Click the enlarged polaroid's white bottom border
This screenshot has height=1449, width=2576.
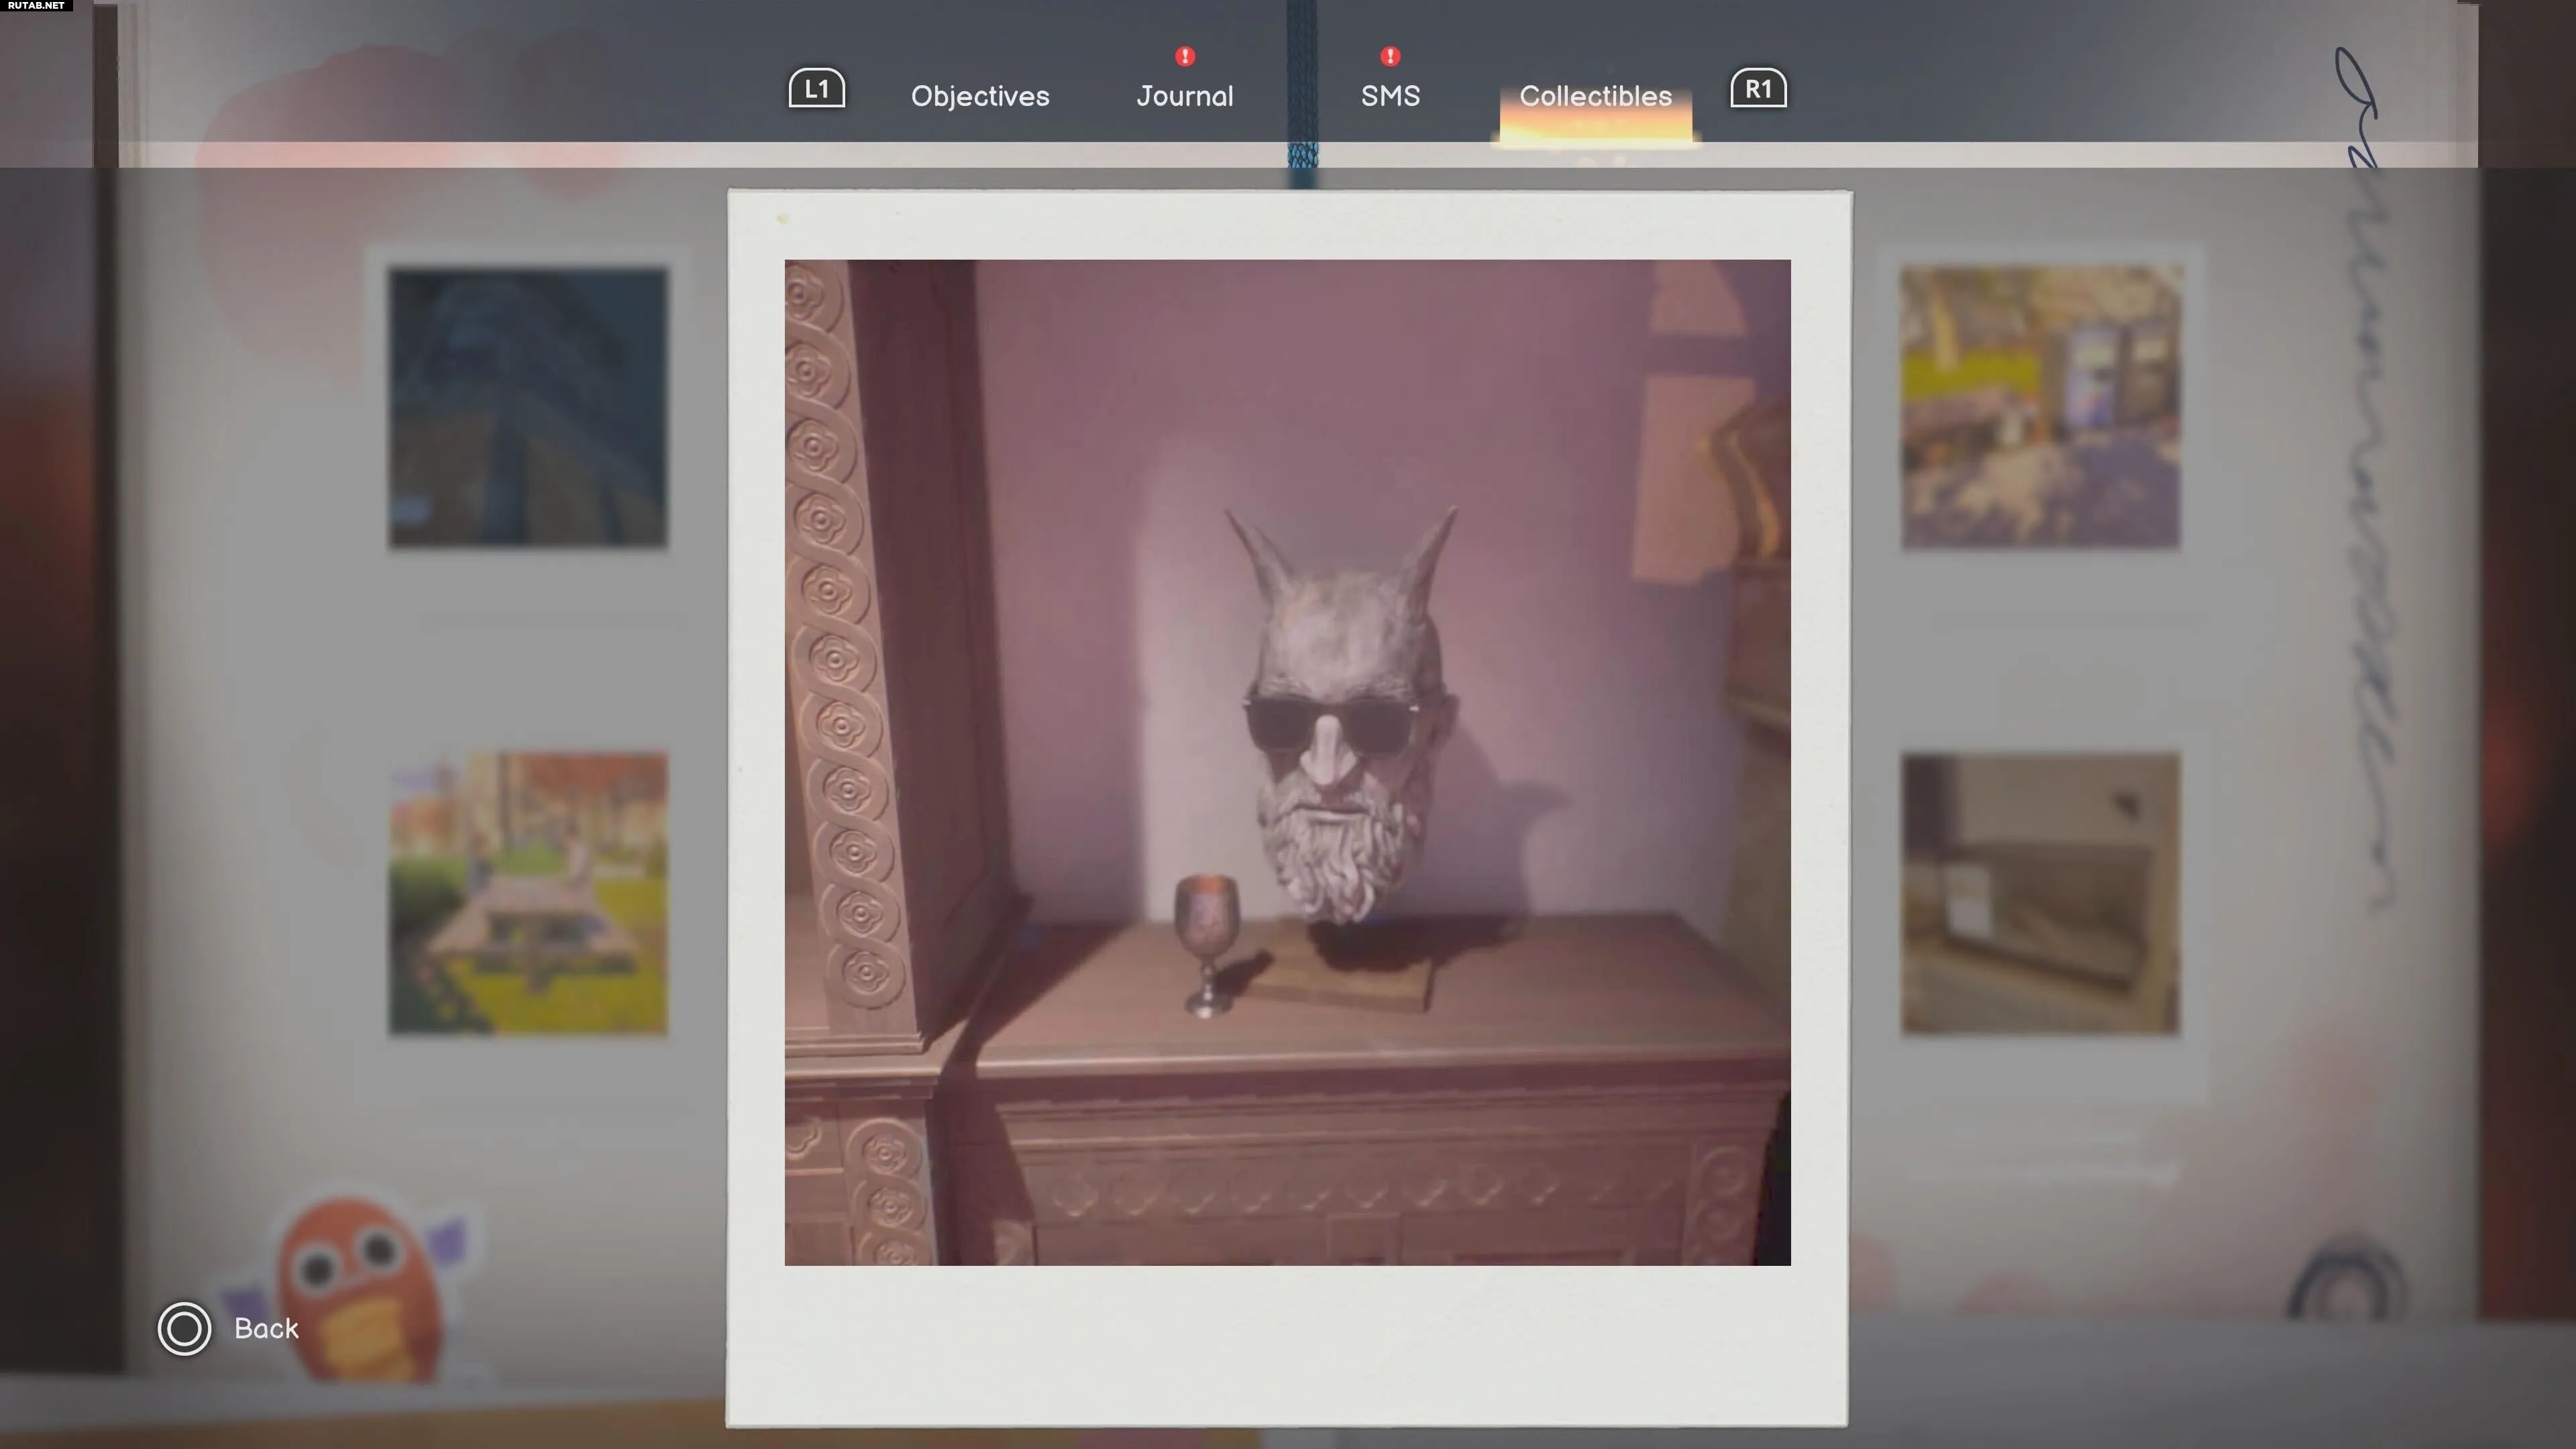coord(1287,1345)
